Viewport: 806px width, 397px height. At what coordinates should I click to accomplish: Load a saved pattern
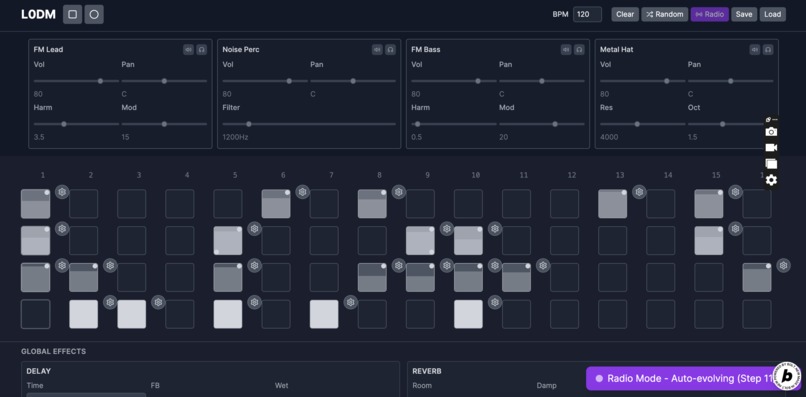click(773, 14)
